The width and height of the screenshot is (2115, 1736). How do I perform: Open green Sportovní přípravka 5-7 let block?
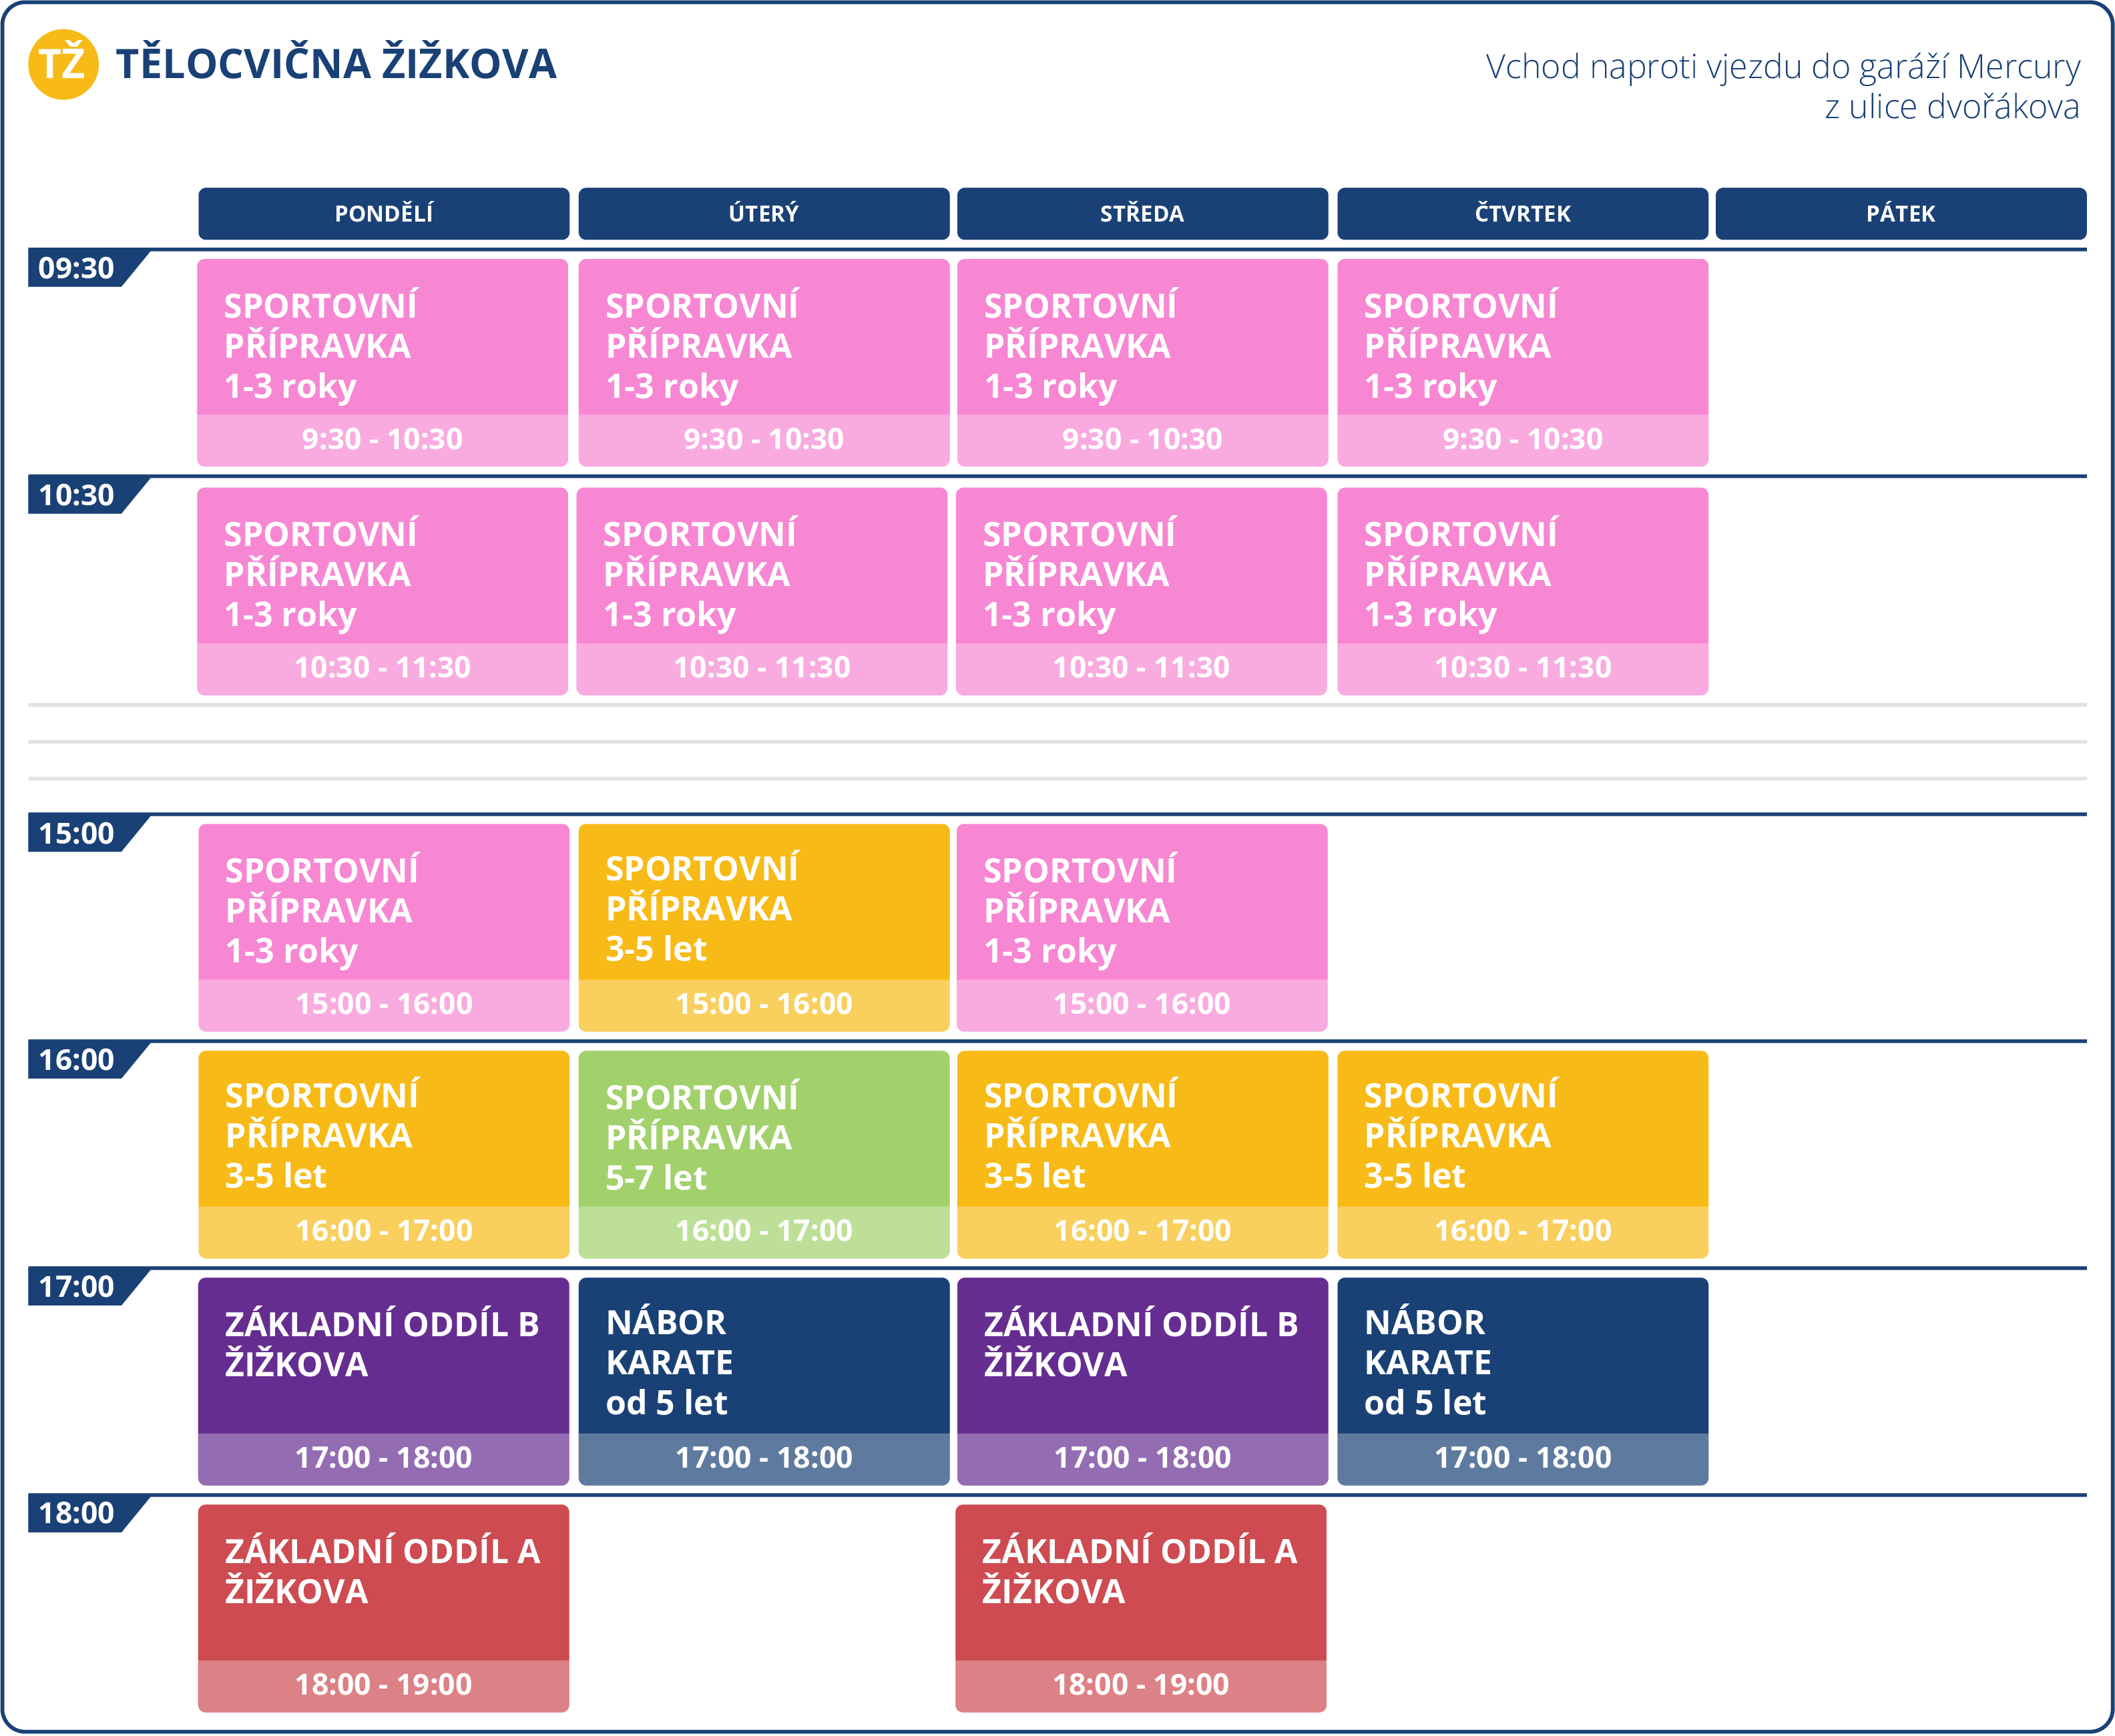pos(763,1136)
